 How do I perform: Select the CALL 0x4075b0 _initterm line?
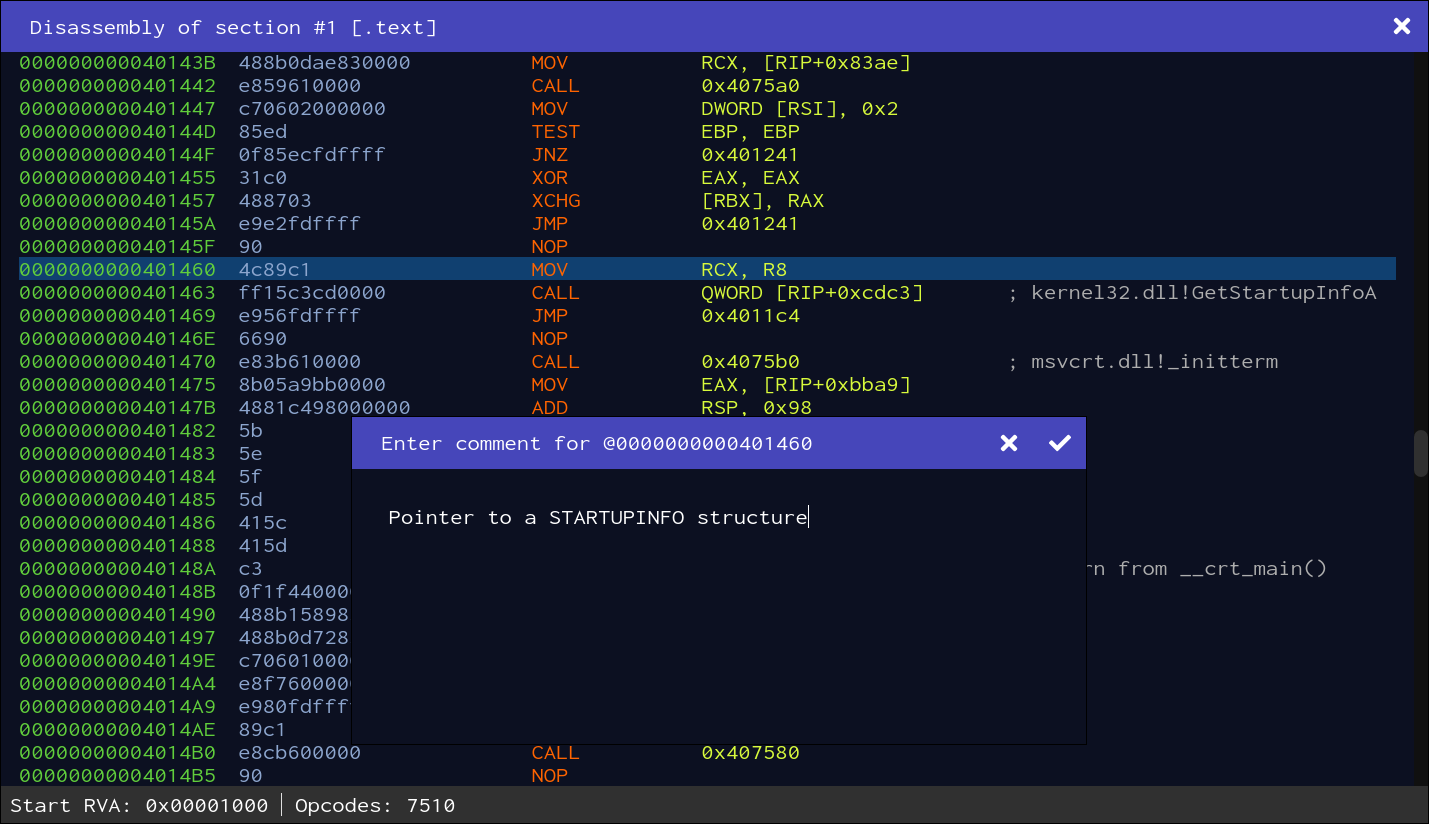coord(707,361)
